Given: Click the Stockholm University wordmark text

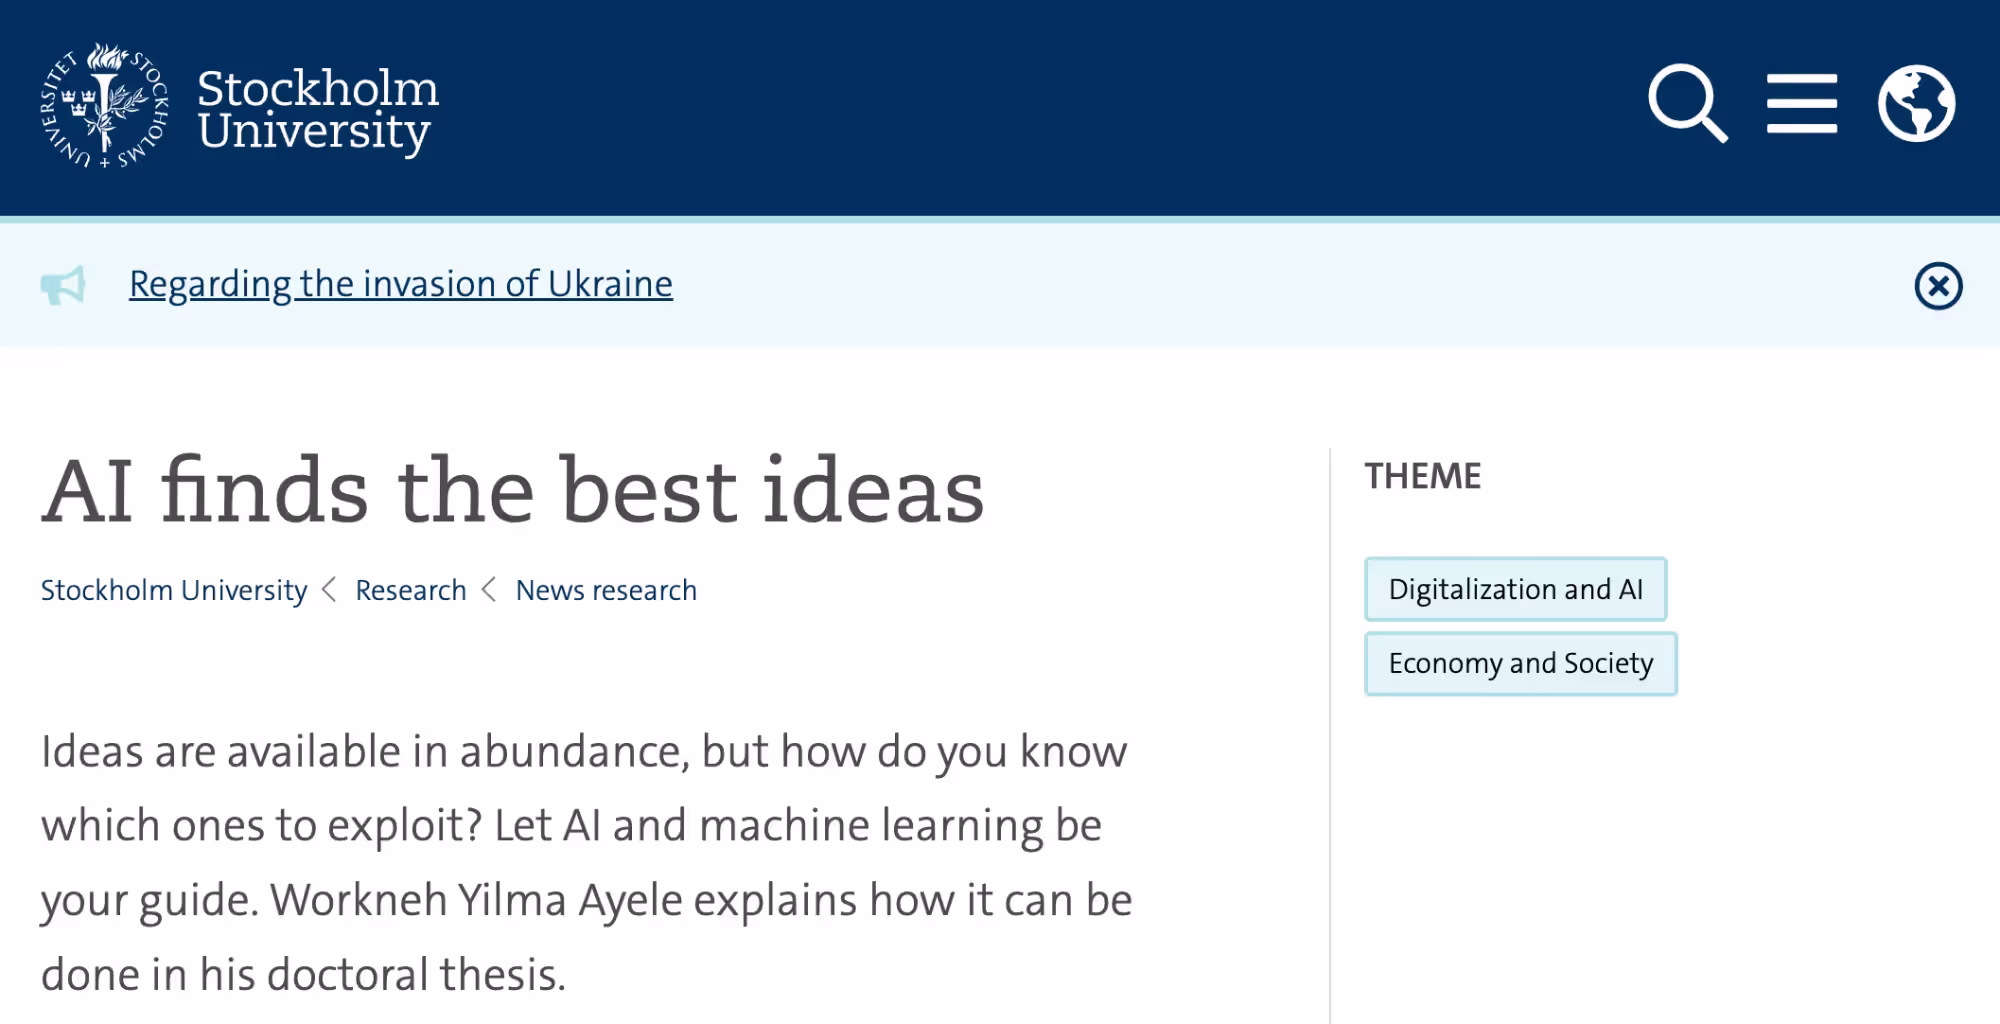Looking at the screenshot, I should point(317,109).
